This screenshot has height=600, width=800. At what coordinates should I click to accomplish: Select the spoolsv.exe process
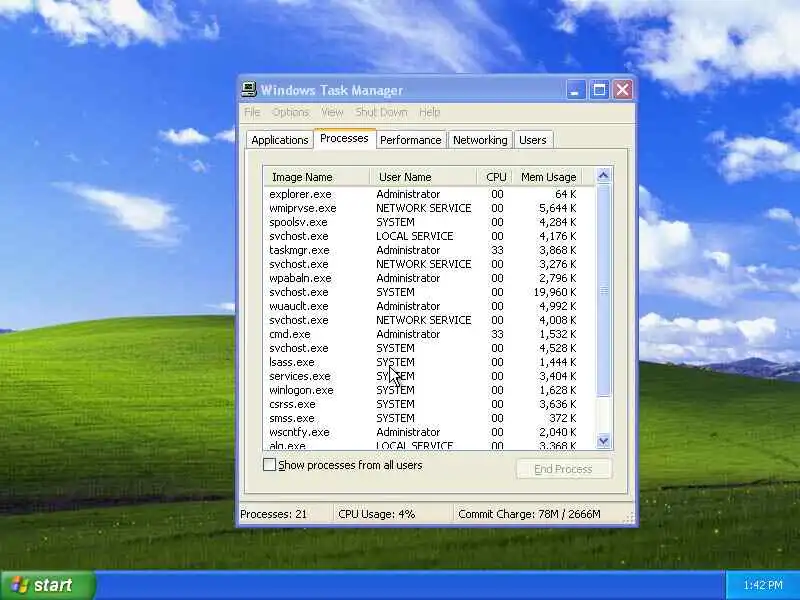(x=429, y=222)
